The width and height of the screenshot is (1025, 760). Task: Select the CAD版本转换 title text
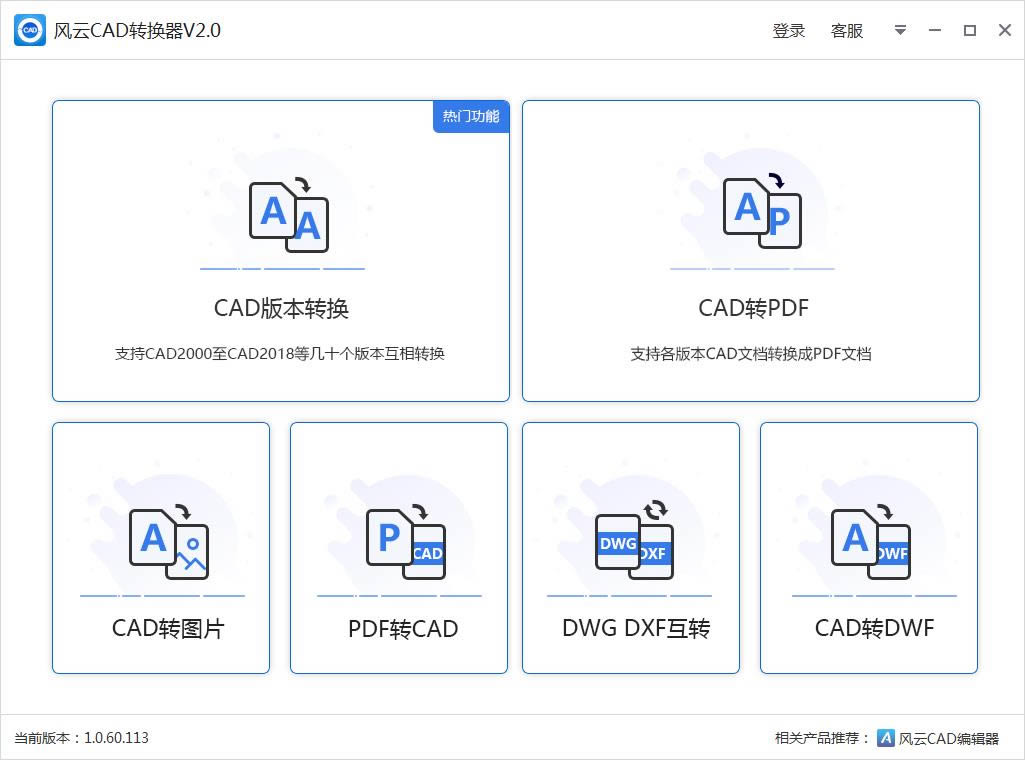(x=281, y=308)
